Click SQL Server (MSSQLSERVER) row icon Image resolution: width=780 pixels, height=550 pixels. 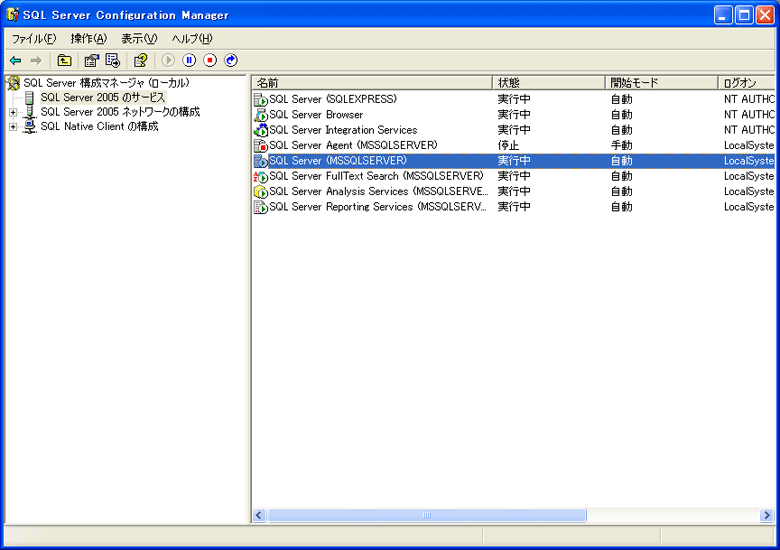[261, 161]
